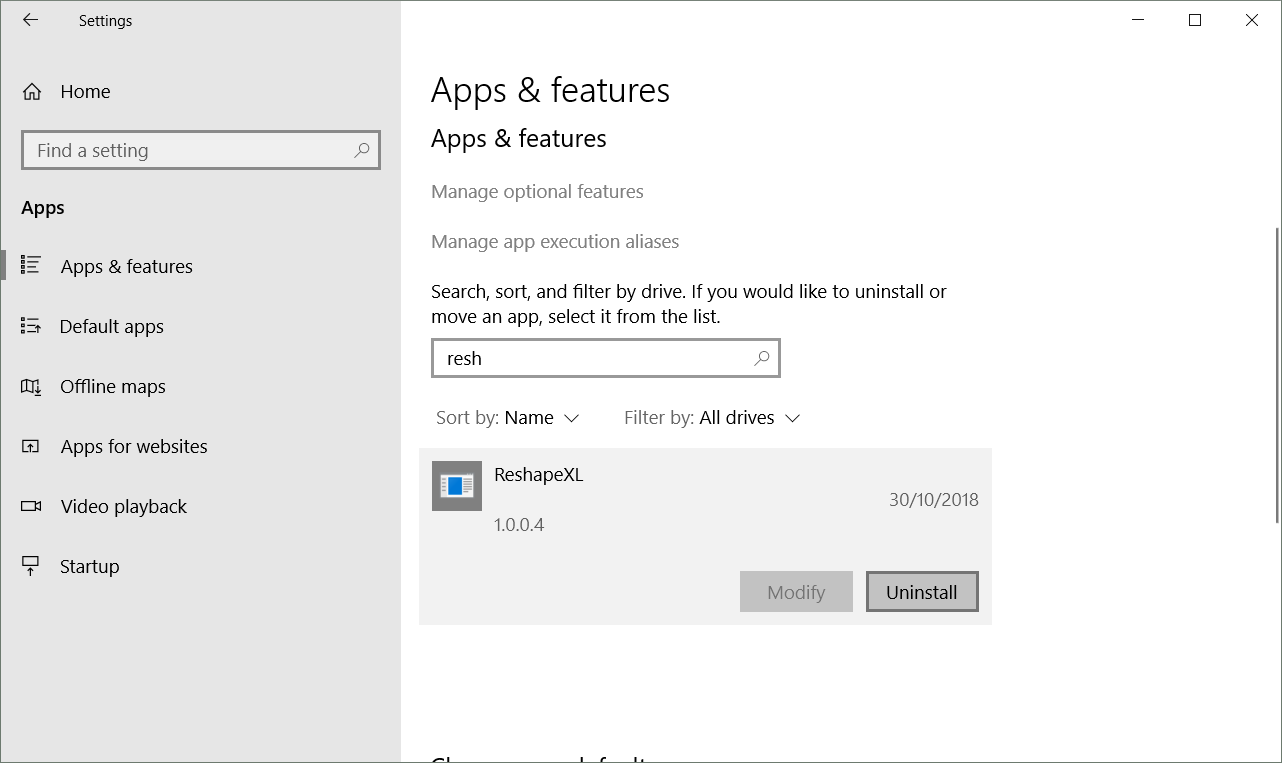
Task: Click the Video playback camera icon
Action: (31, 506)
